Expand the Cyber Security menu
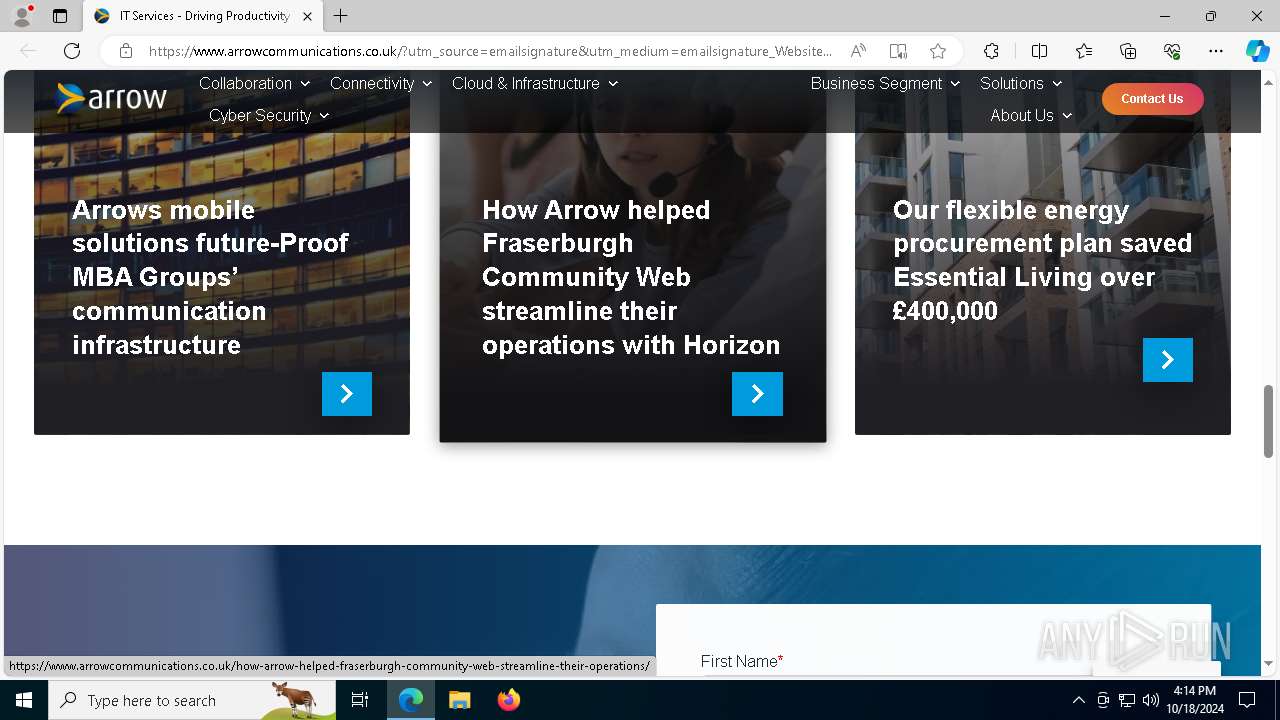This screenshot has width=1280, height=720. tap(269, 115)
